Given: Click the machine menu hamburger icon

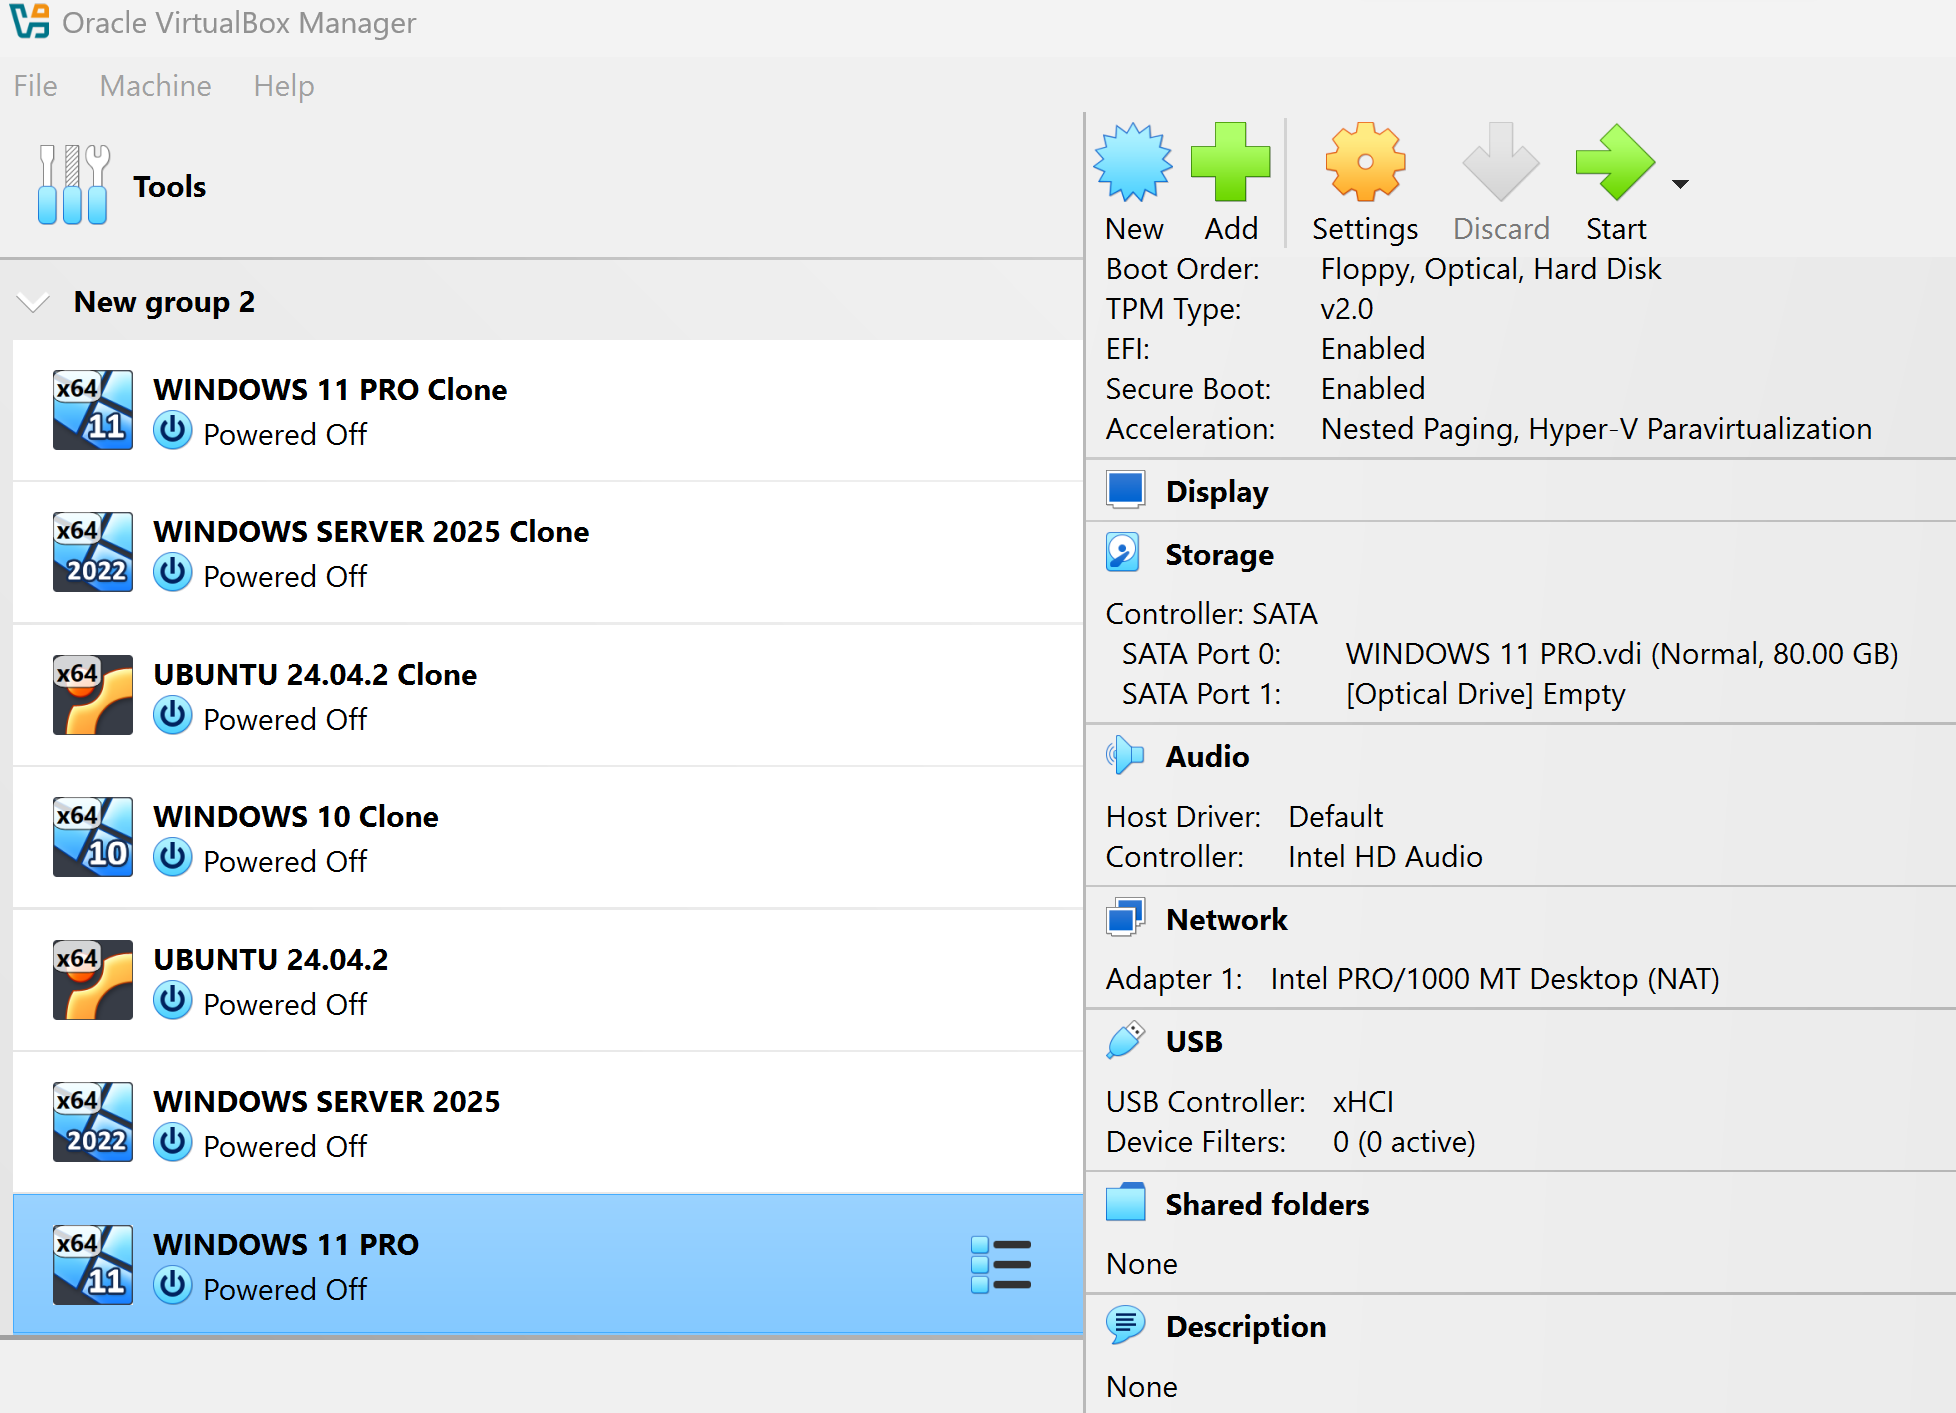Looking at the screenshot, I should (1001, 1265).
